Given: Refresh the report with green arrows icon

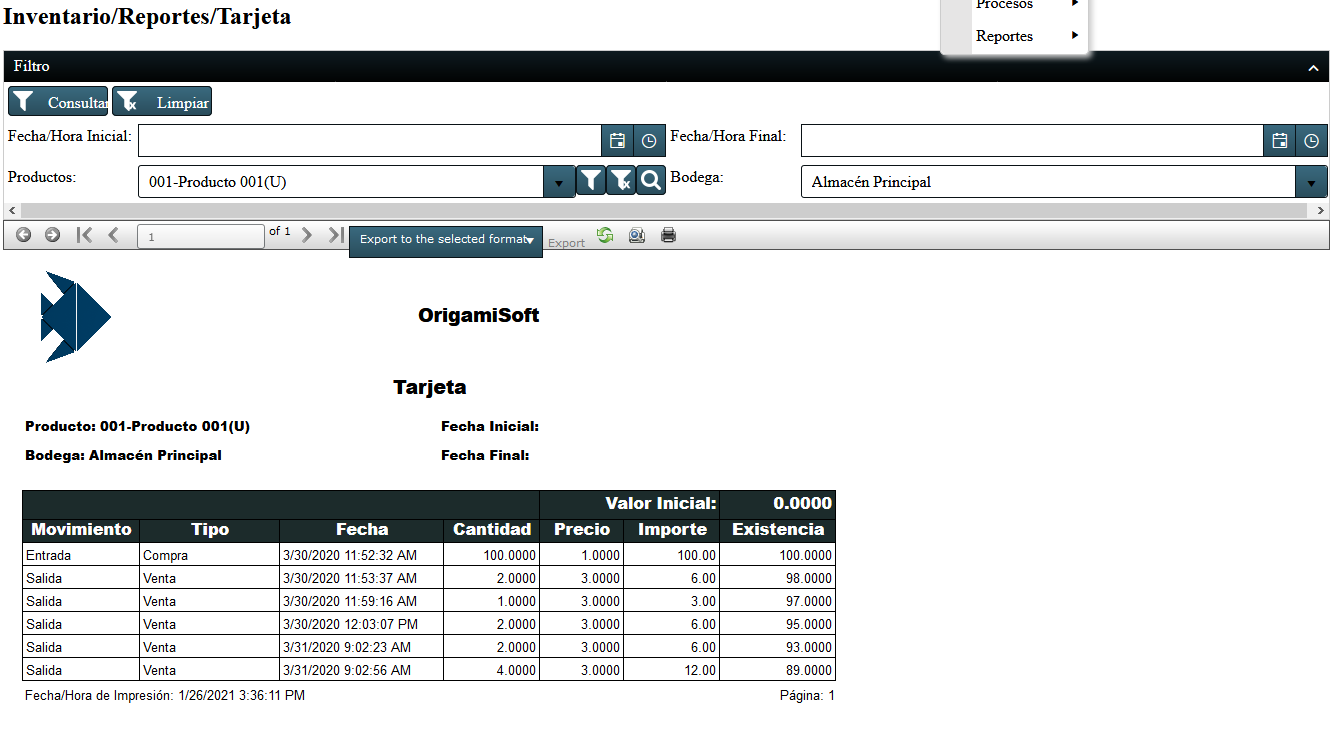Looking at the screenshot, I should 605,235.
